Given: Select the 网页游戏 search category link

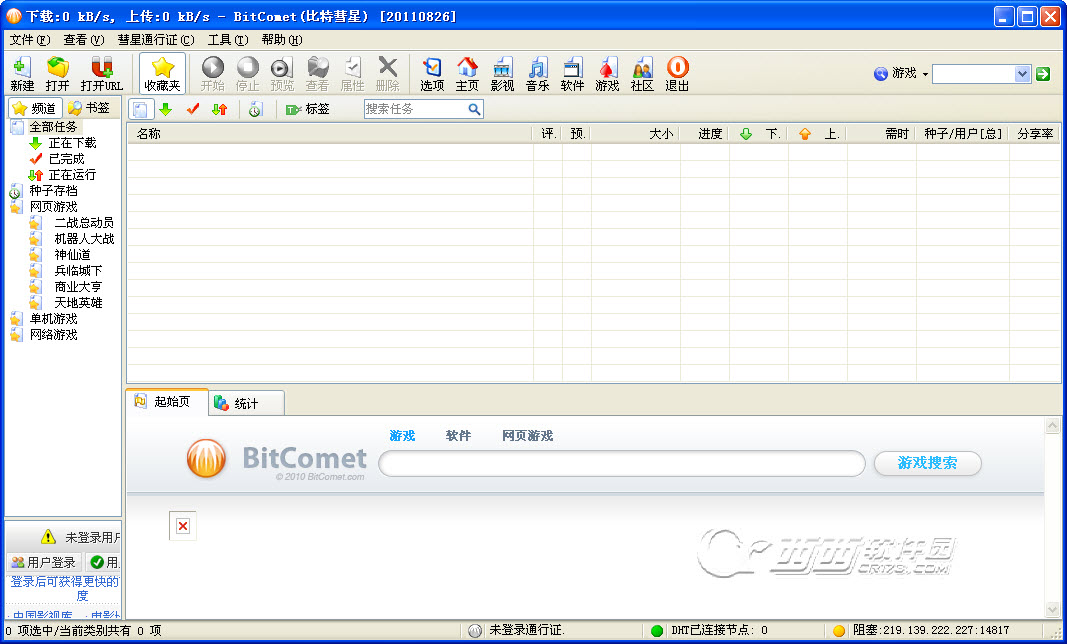Looking at the screenshot, I should pos(527,436).
